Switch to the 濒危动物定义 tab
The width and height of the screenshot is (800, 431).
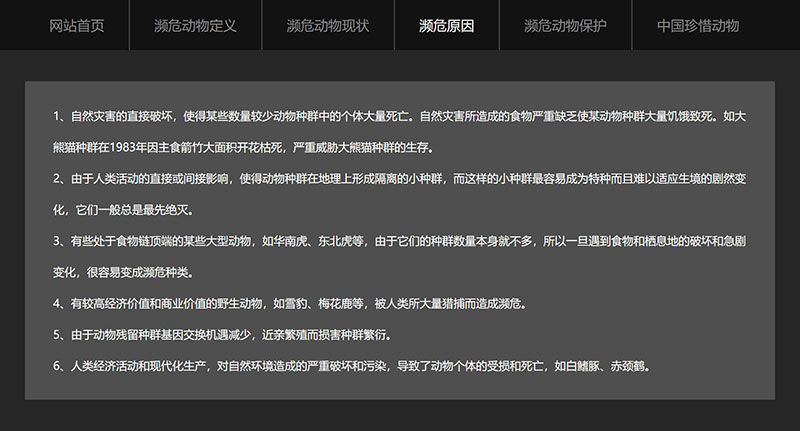(x=196, y=25)
